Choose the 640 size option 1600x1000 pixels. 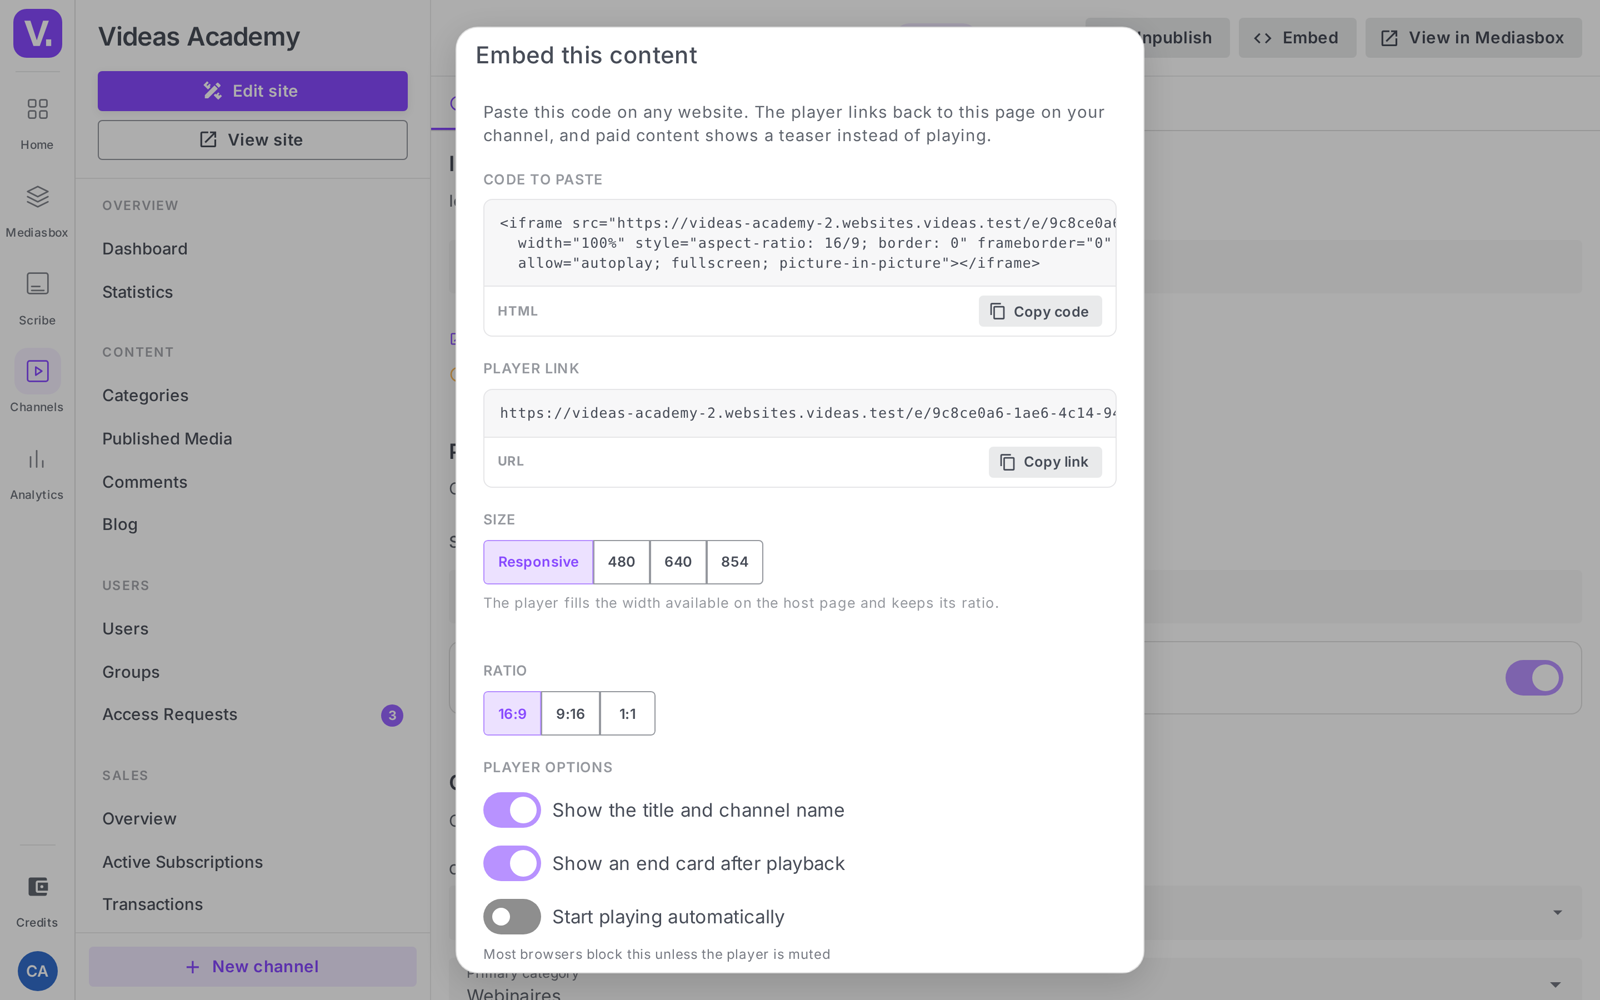coord(678,562)
